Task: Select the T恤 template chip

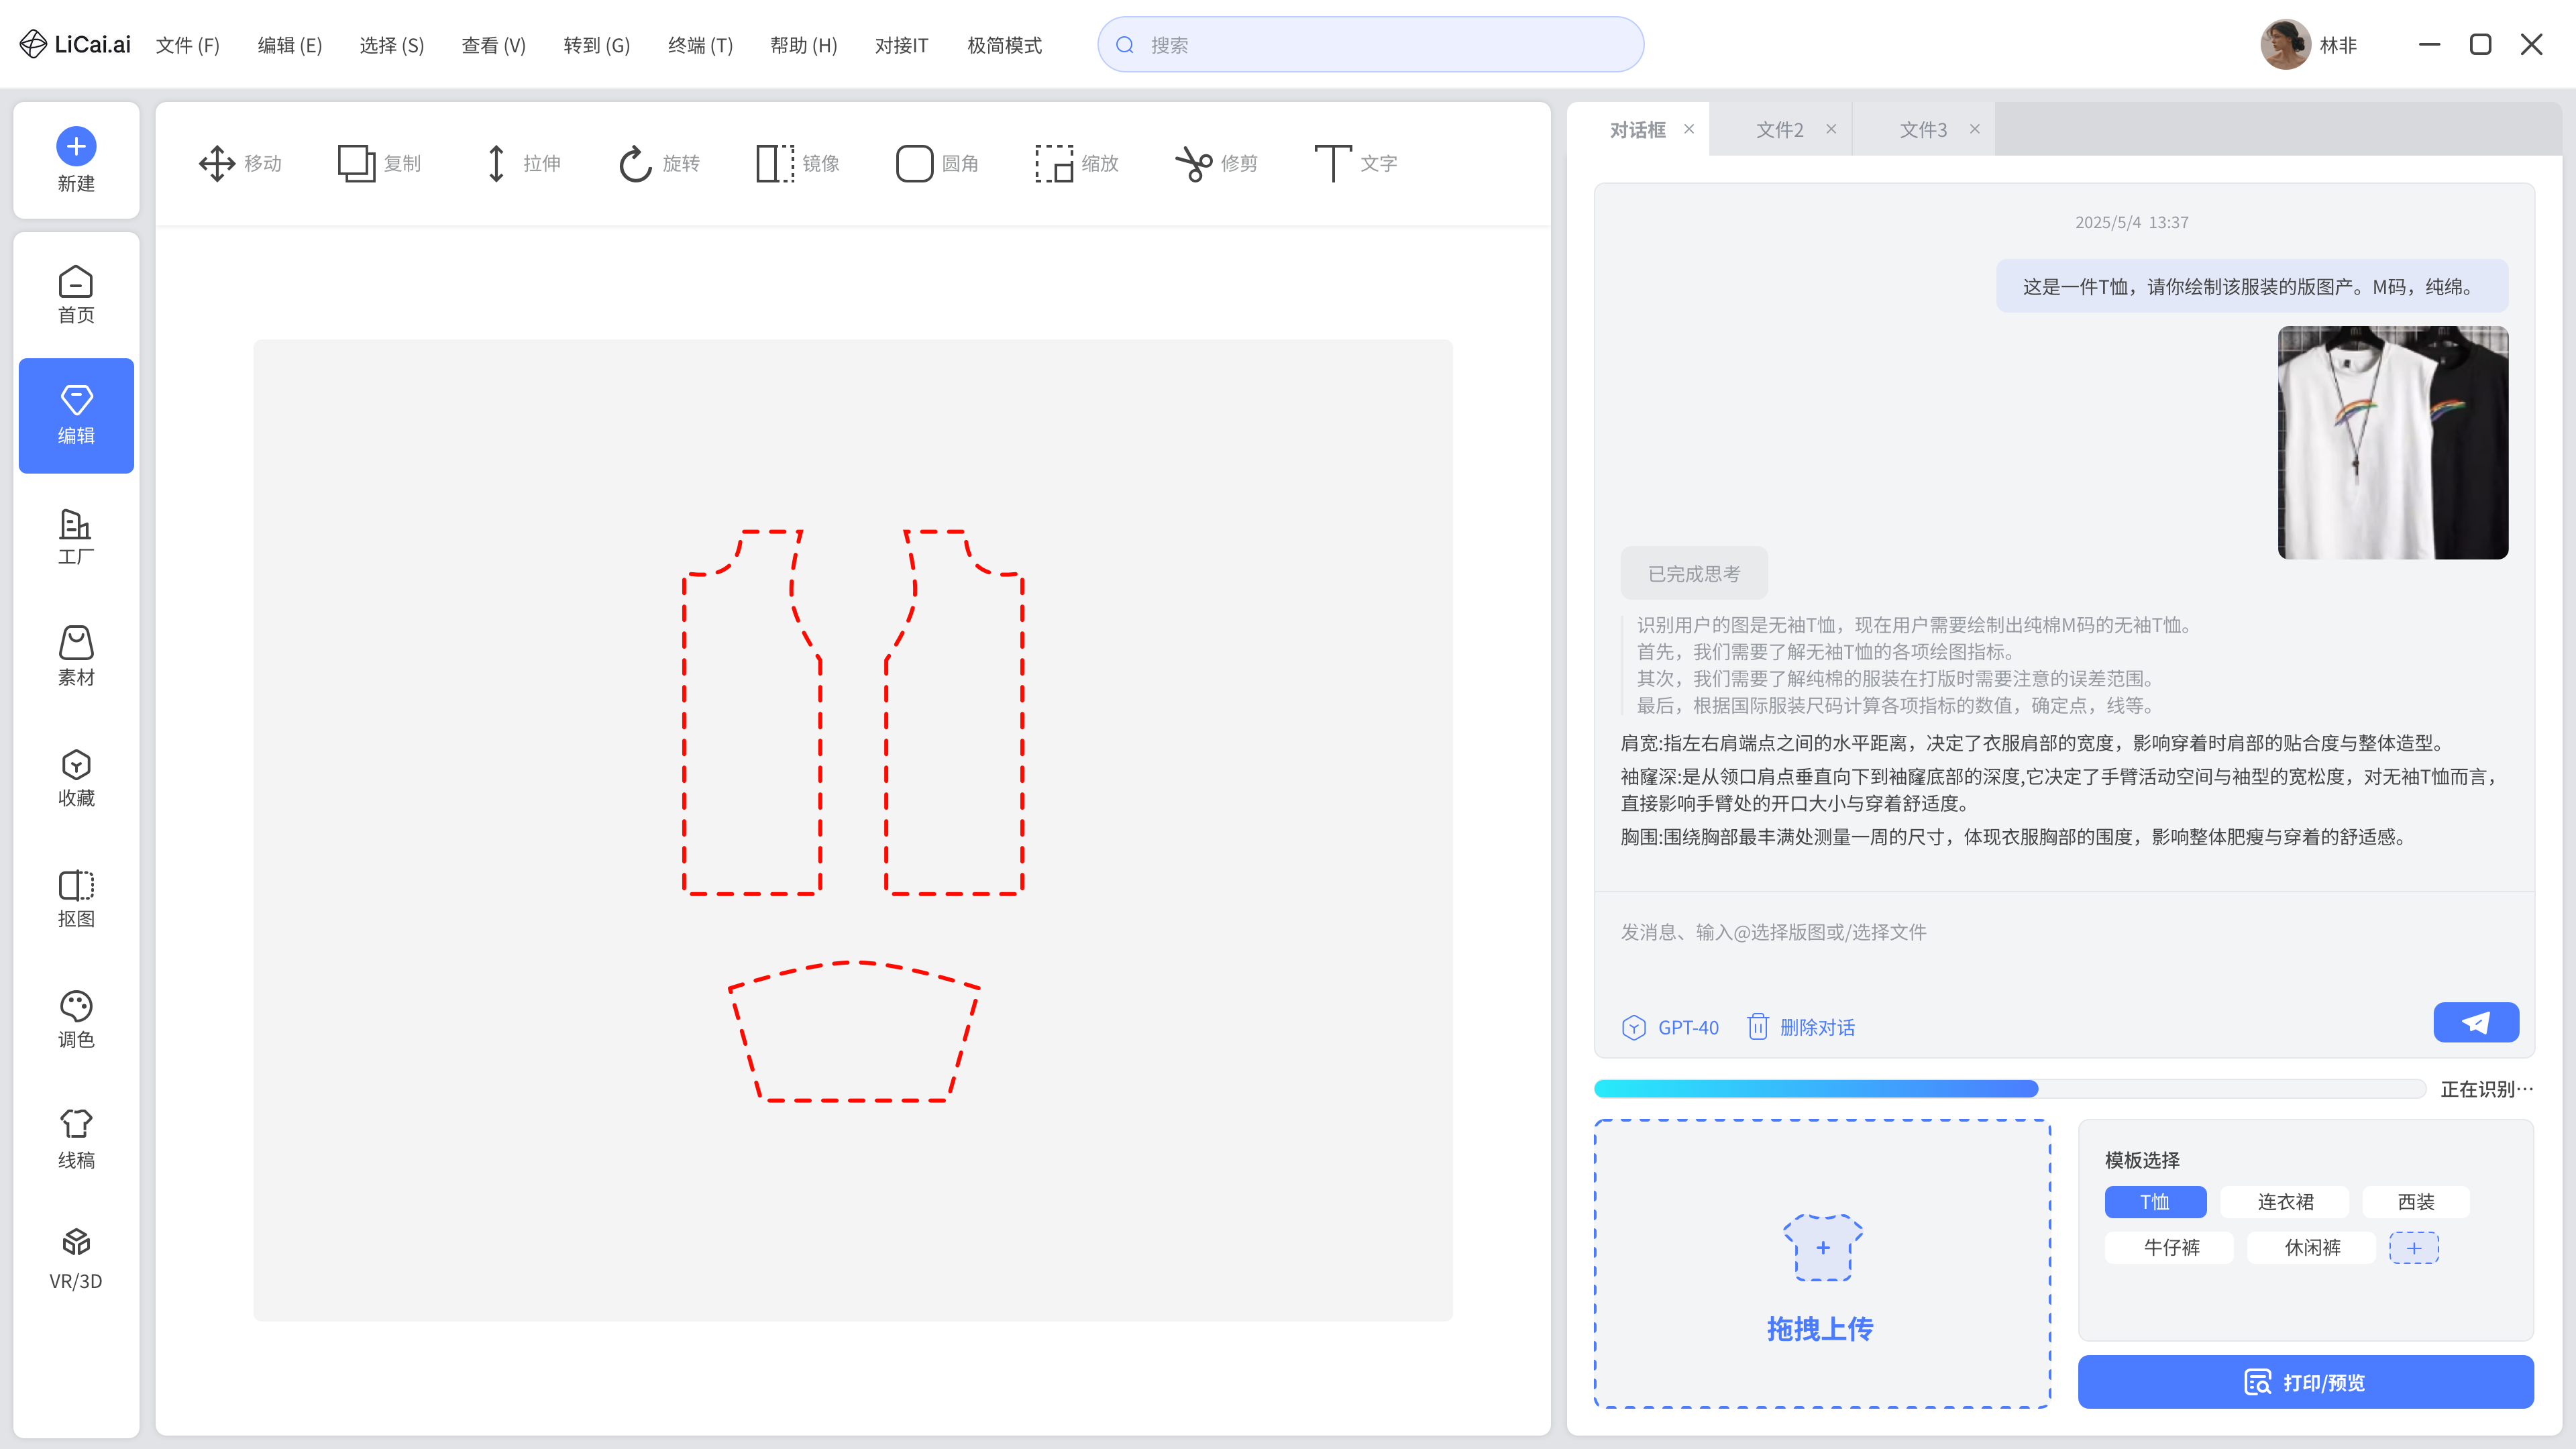Action: click(2155, 1202)
